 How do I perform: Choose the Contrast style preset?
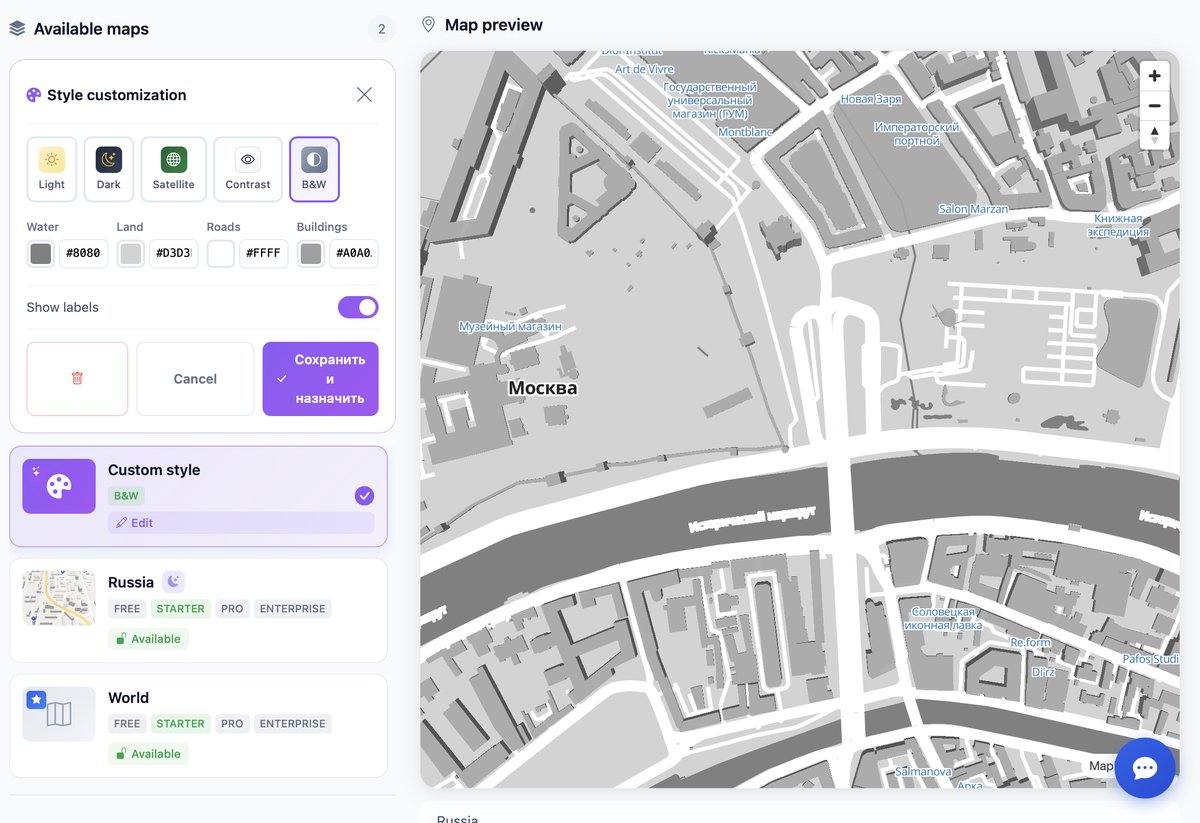pos(248,169)
